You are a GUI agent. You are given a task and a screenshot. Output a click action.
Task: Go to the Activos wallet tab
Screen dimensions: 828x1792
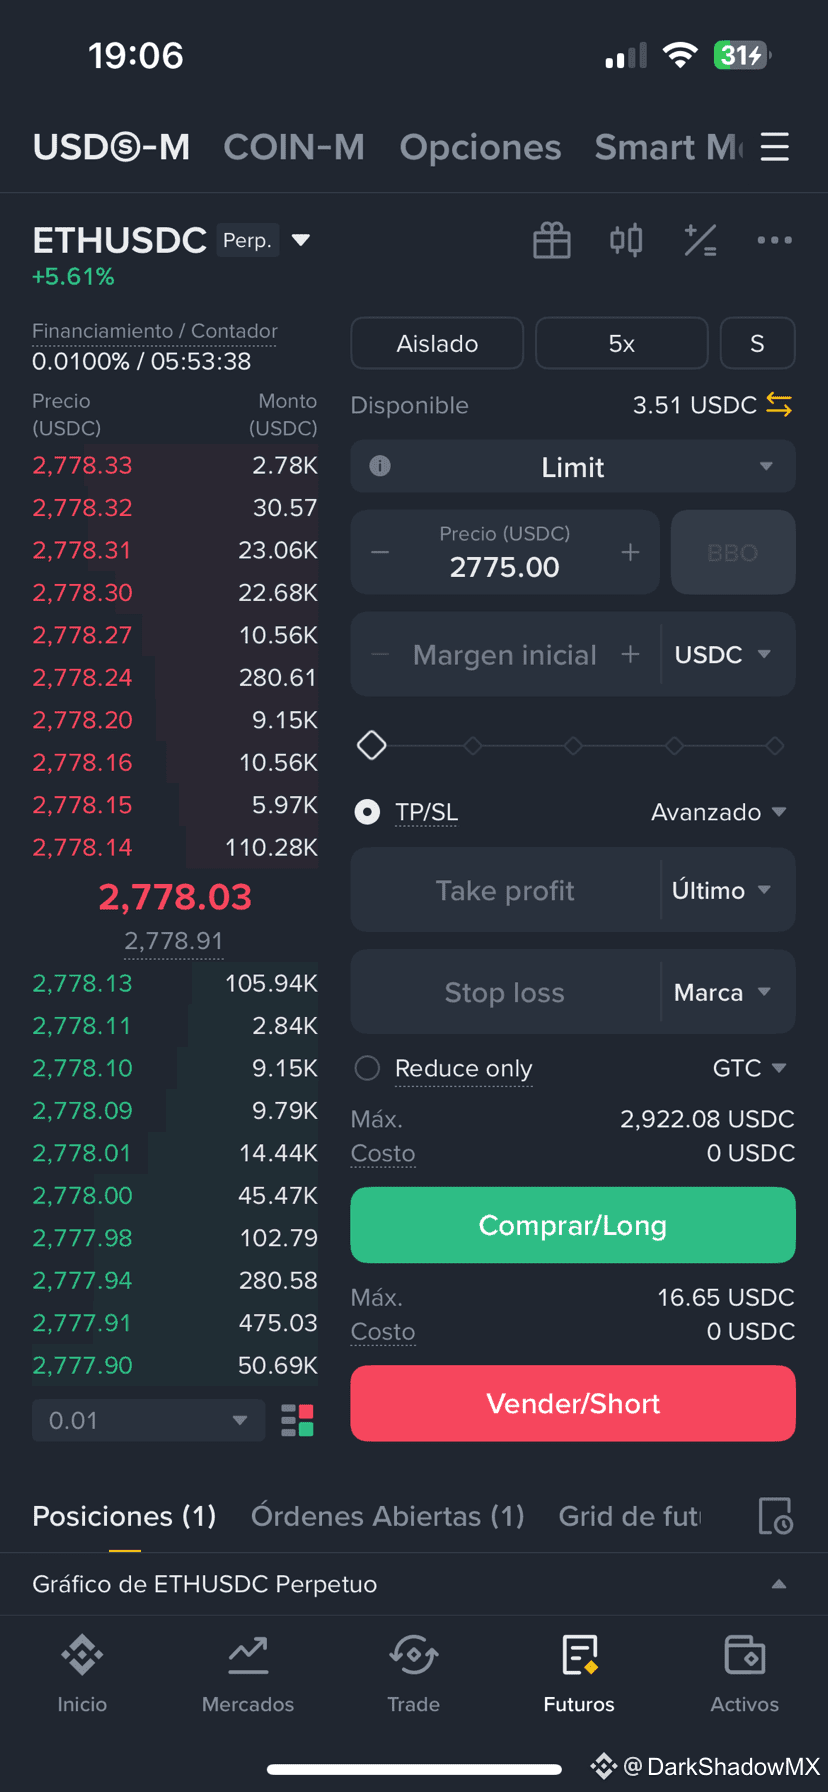pyautogui.click(x=744, y=1674)
